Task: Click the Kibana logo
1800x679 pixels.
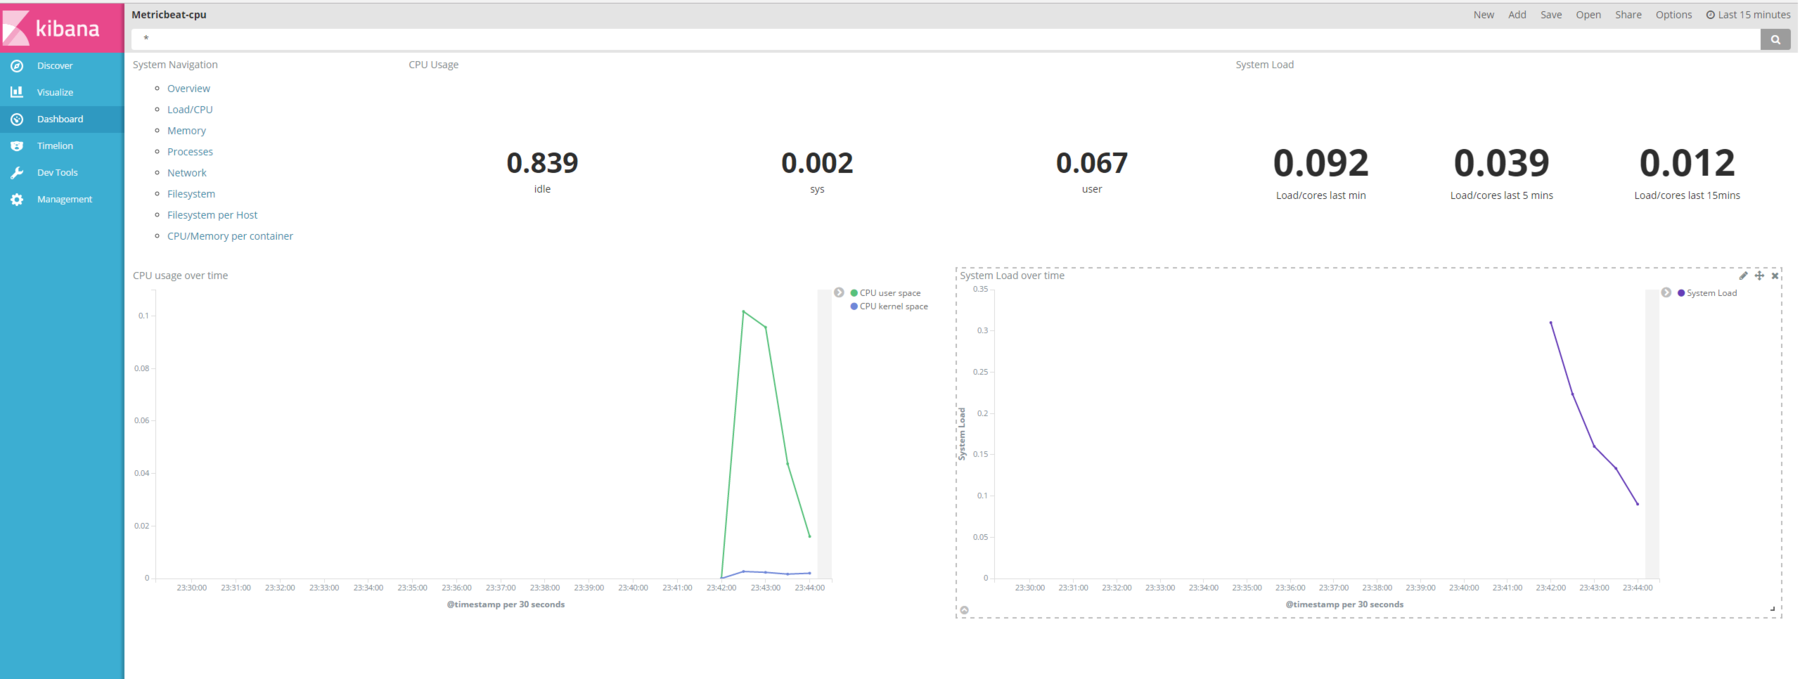Action: (61, 28)
